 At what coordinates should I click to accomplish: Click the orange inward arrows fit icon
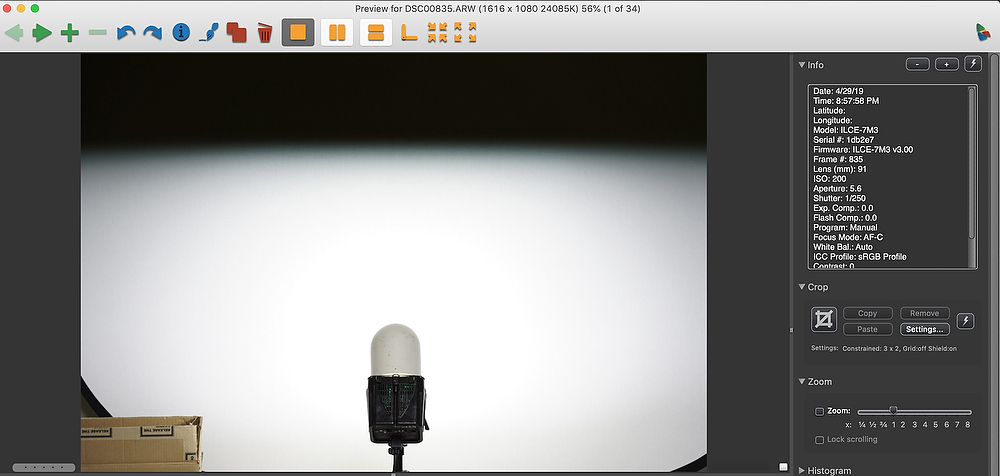point(438,33)
